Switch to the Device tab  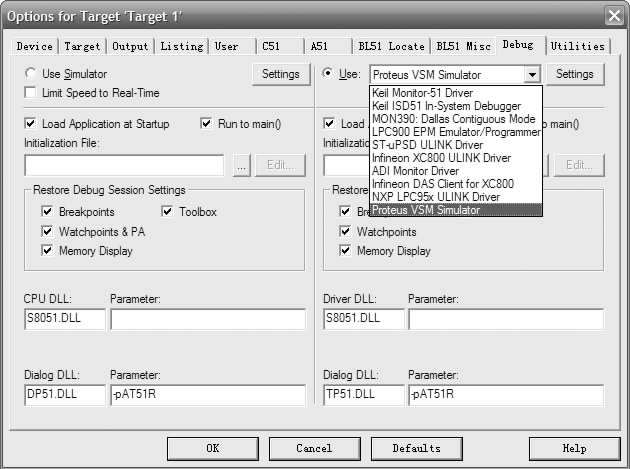point(35,46)
